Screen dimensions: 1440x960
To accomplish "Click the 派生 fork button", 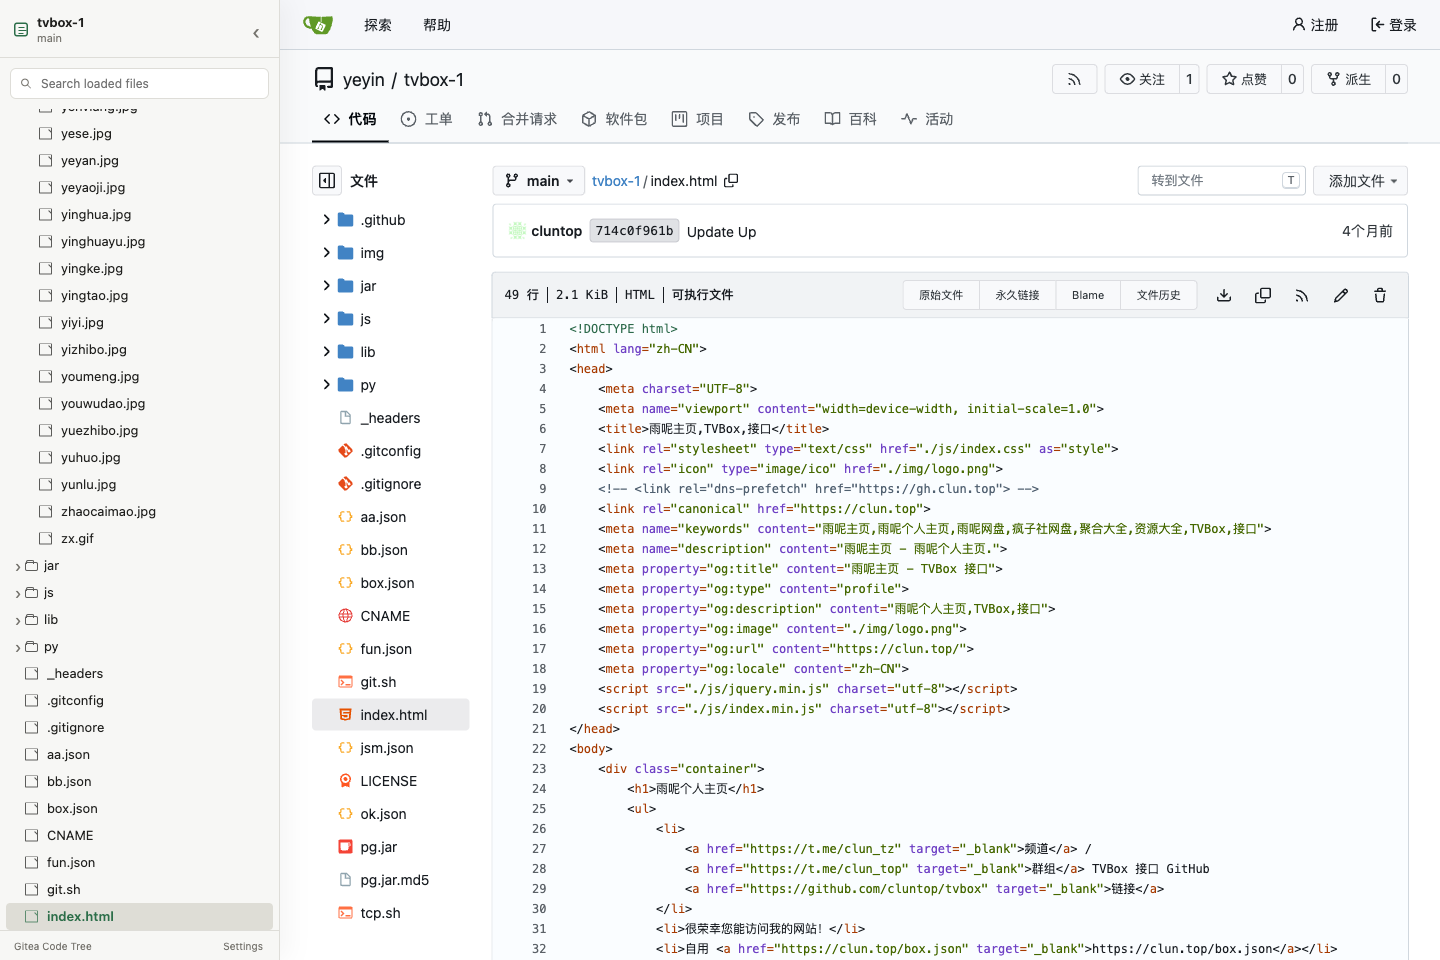I will [x=1348, y=79].
